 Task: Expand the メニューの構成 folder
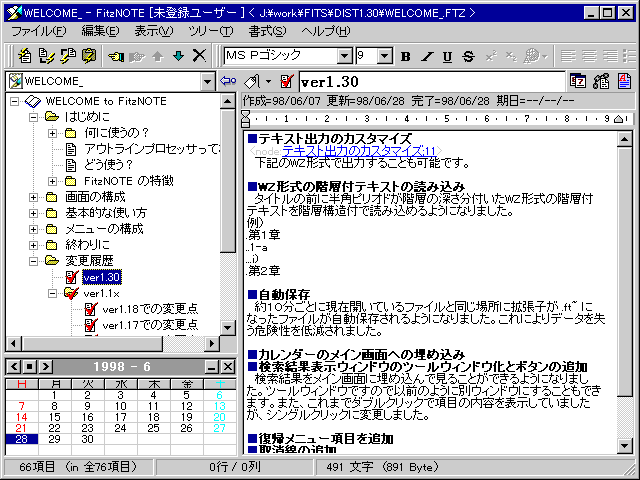point(33,229)
